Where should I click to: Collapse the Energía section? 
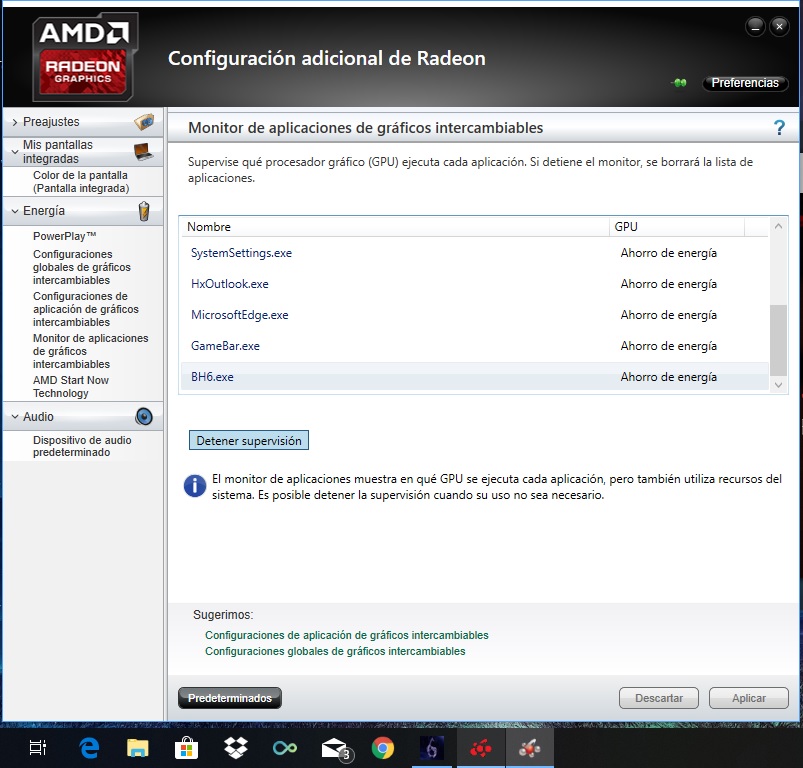tap(15, 211)
